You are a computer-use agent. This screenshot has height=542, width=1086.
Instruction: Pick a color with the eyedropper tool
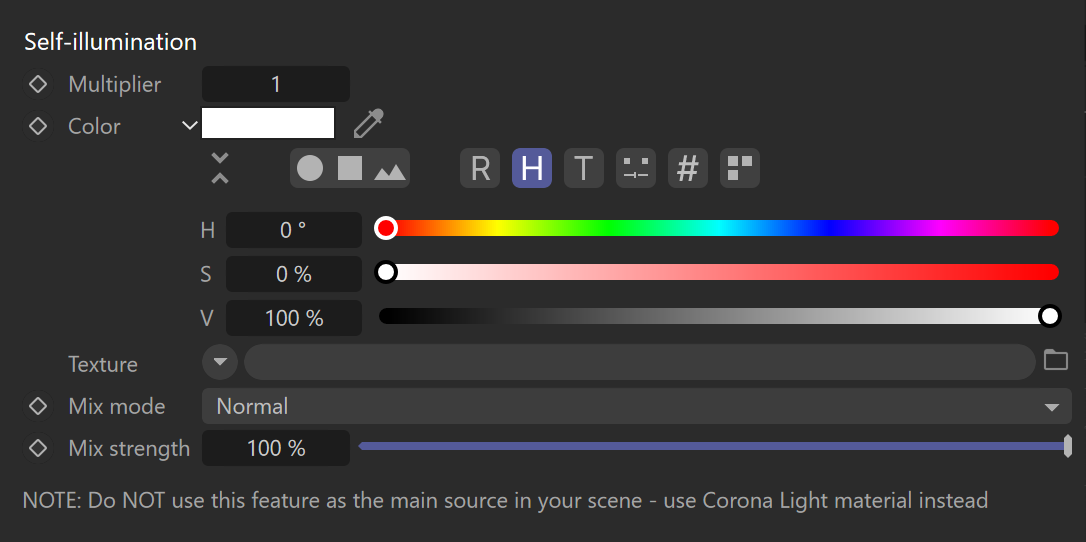coord(368,124)
